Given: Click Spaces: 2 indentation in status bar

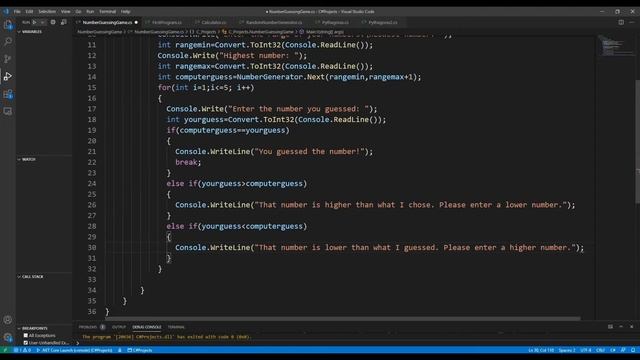Looking at the screenshot, I should (x=567, y=350).
